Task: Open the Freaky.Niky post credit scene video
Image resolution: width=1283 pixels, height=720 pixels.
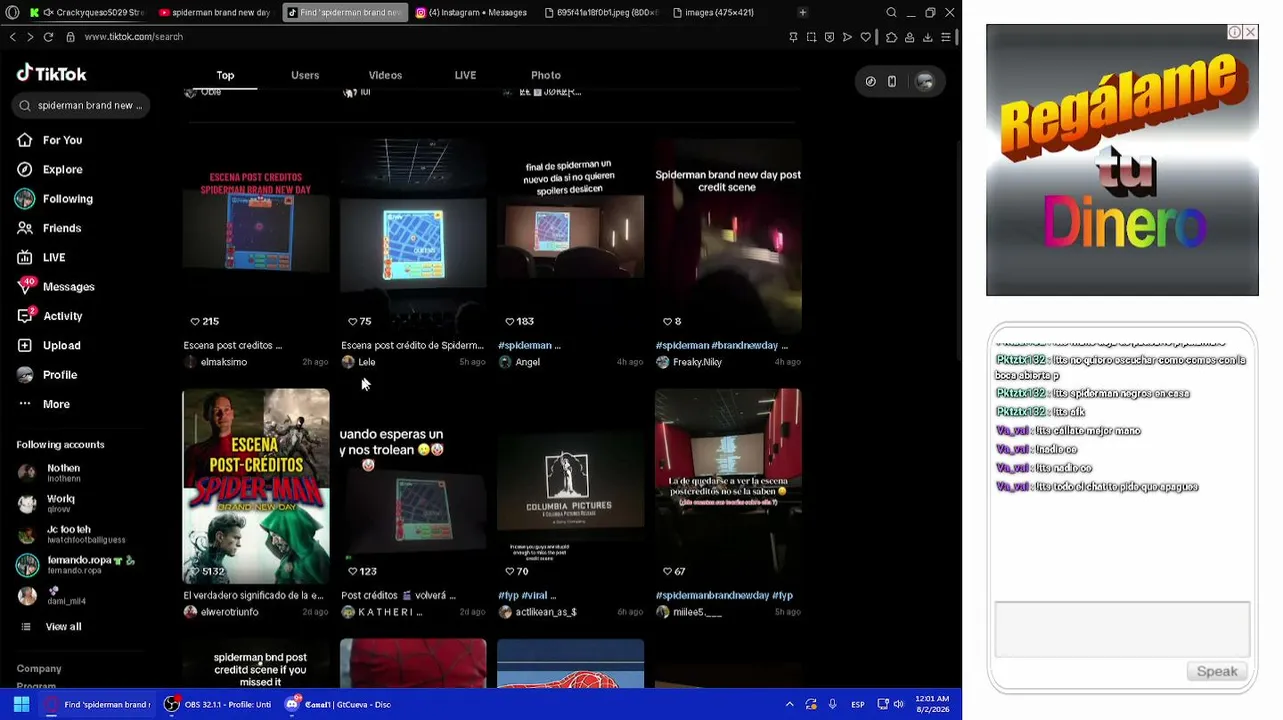Action: (x=728, y=236)
